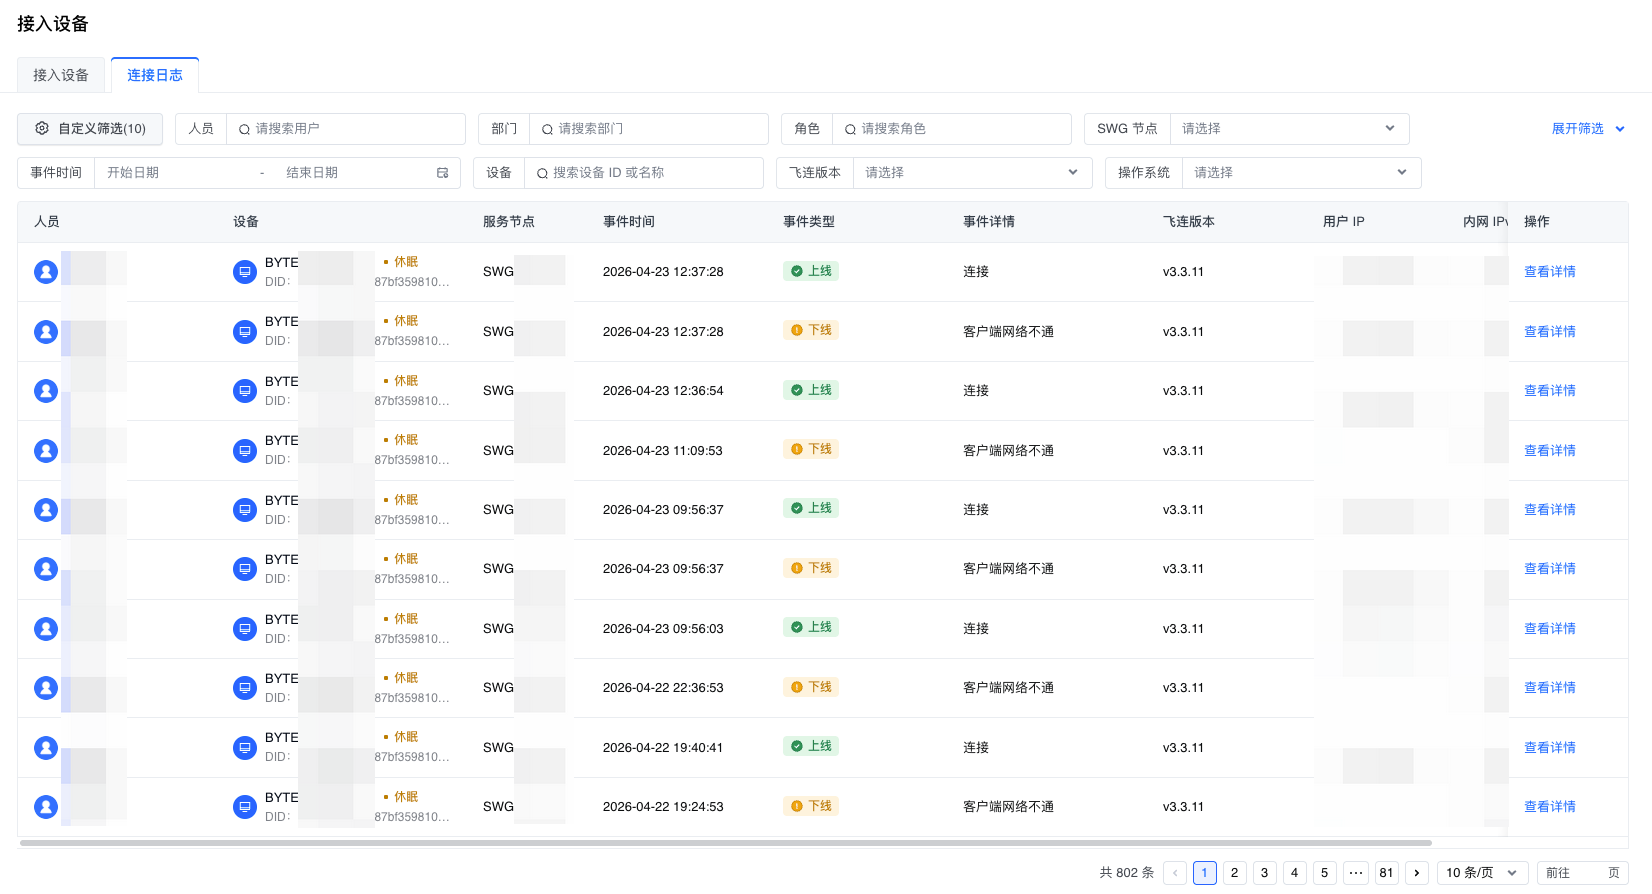
Task: Click the green online status badge in first row
Action: (811, 271)
